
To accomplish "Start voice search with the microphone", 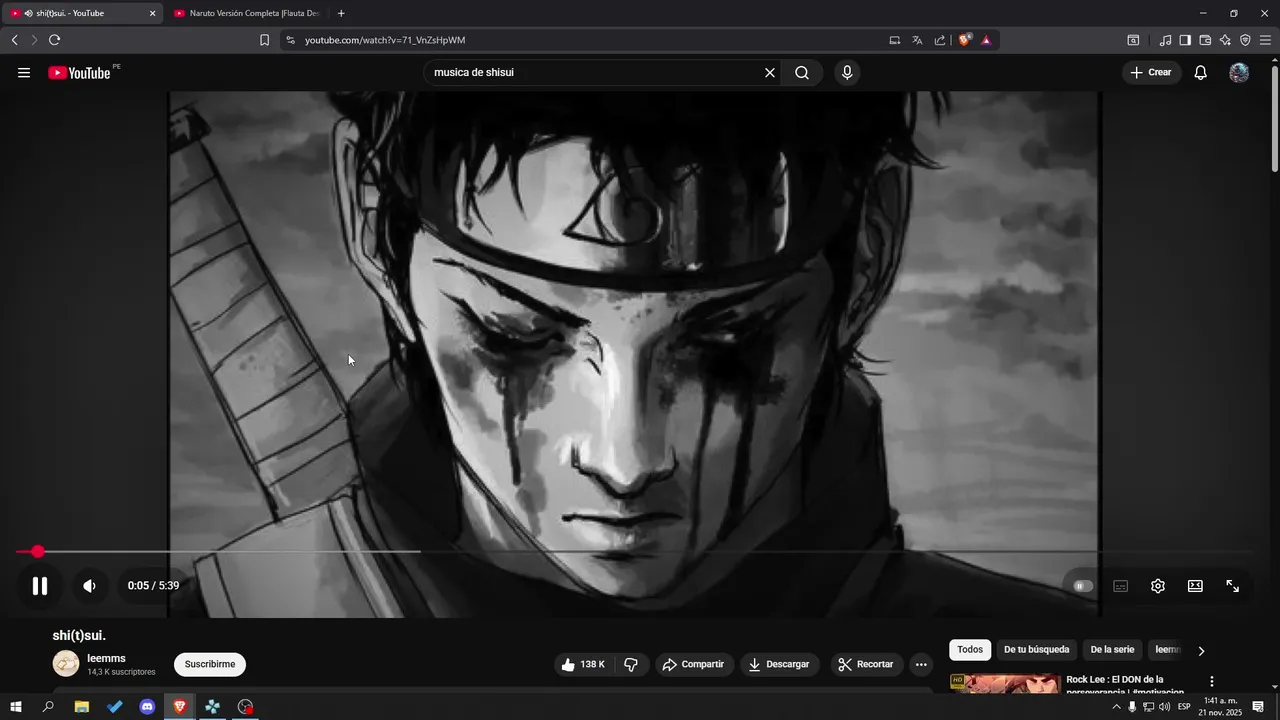I will pyautogui.click(x=847, y=72).
